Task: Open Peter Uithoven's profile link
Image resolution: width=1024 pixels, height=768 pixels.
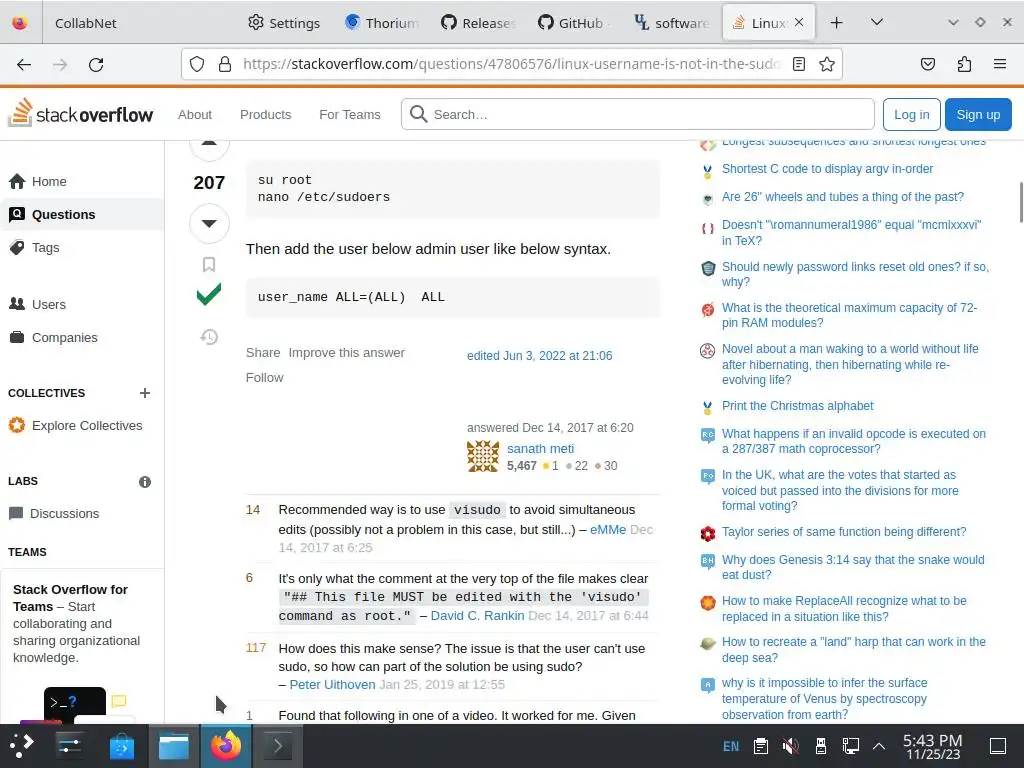Action: click(332, 684)
